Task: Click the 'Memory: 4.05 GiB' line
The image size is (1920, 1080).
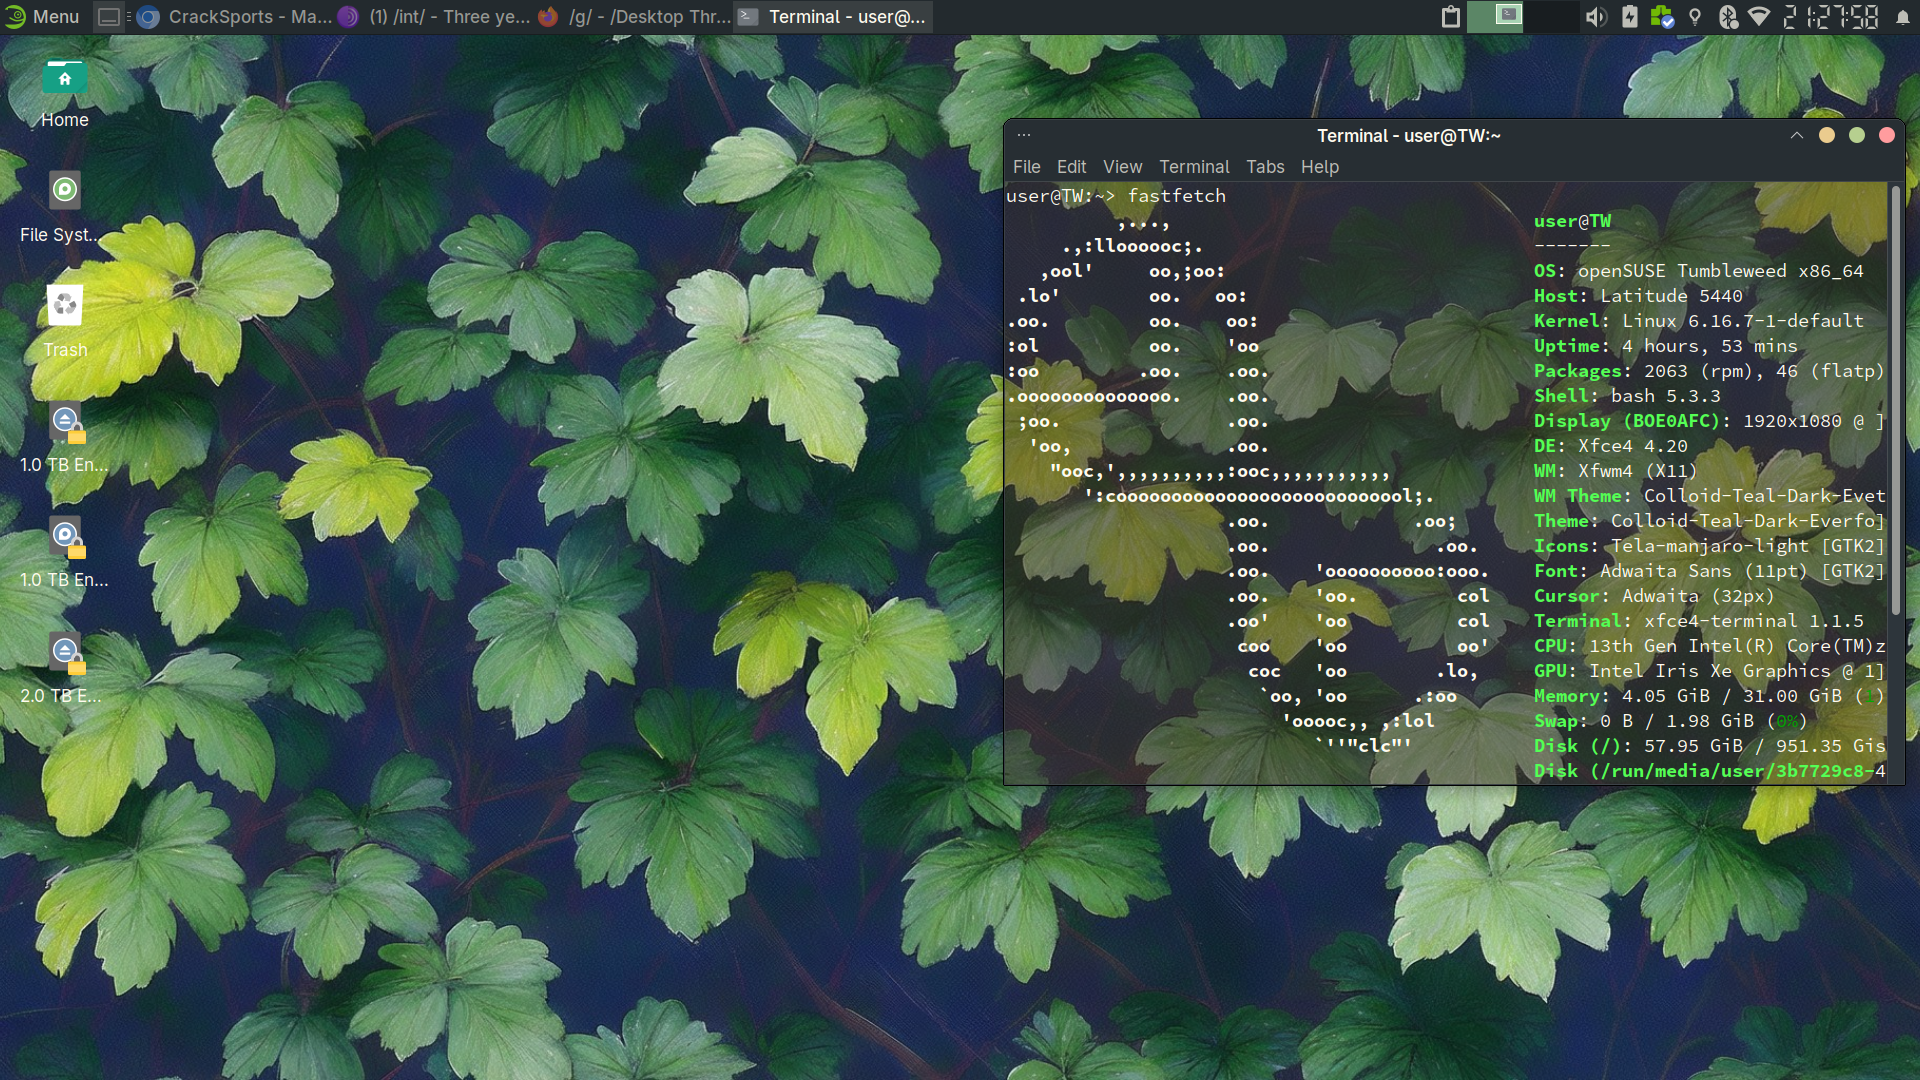Action: [x=1708, y=696]
